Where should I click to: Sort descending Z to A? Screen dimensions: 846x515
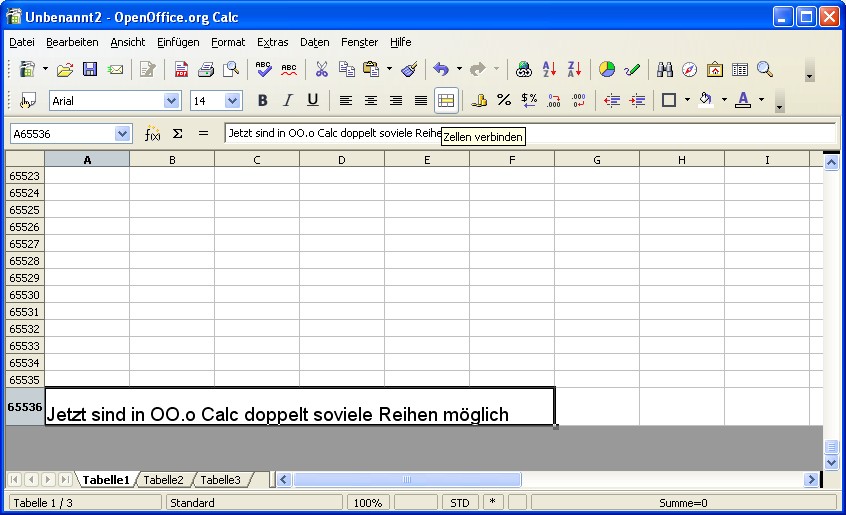pyautogui.click(x=574, y=70)
